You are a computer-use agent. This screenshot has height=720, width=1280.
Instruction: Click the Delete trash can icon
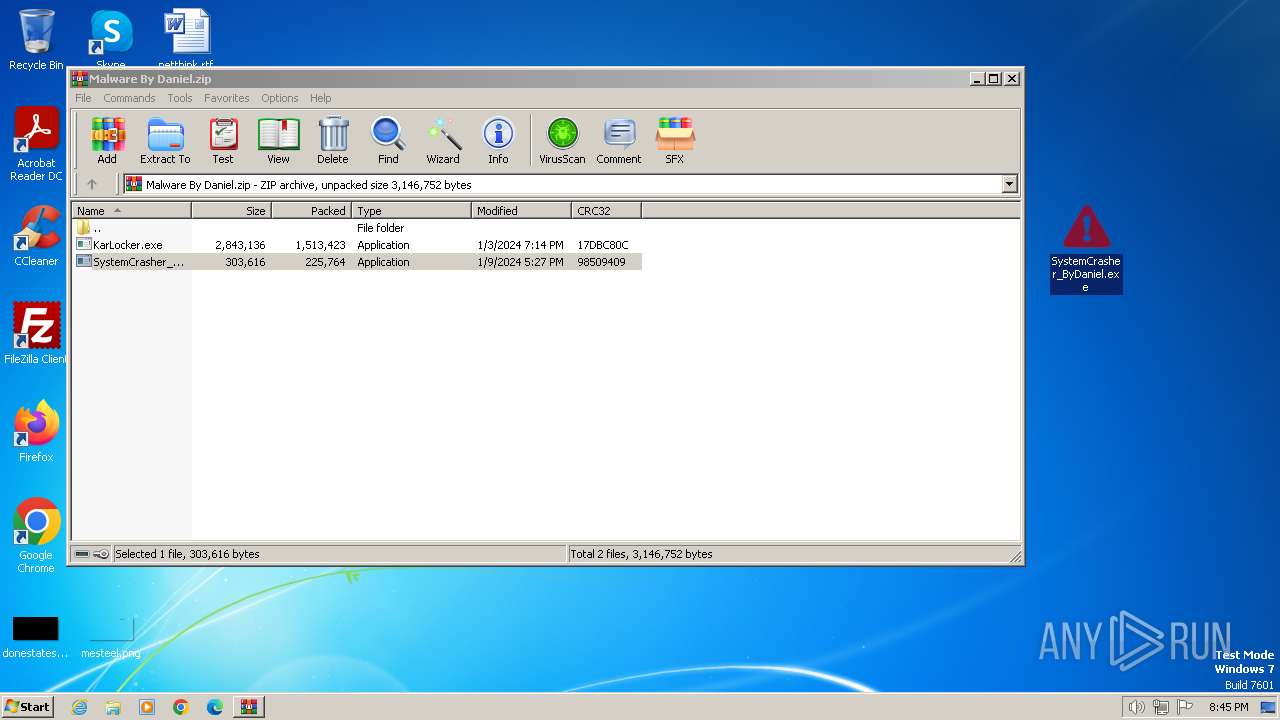[x=333, y=141]
